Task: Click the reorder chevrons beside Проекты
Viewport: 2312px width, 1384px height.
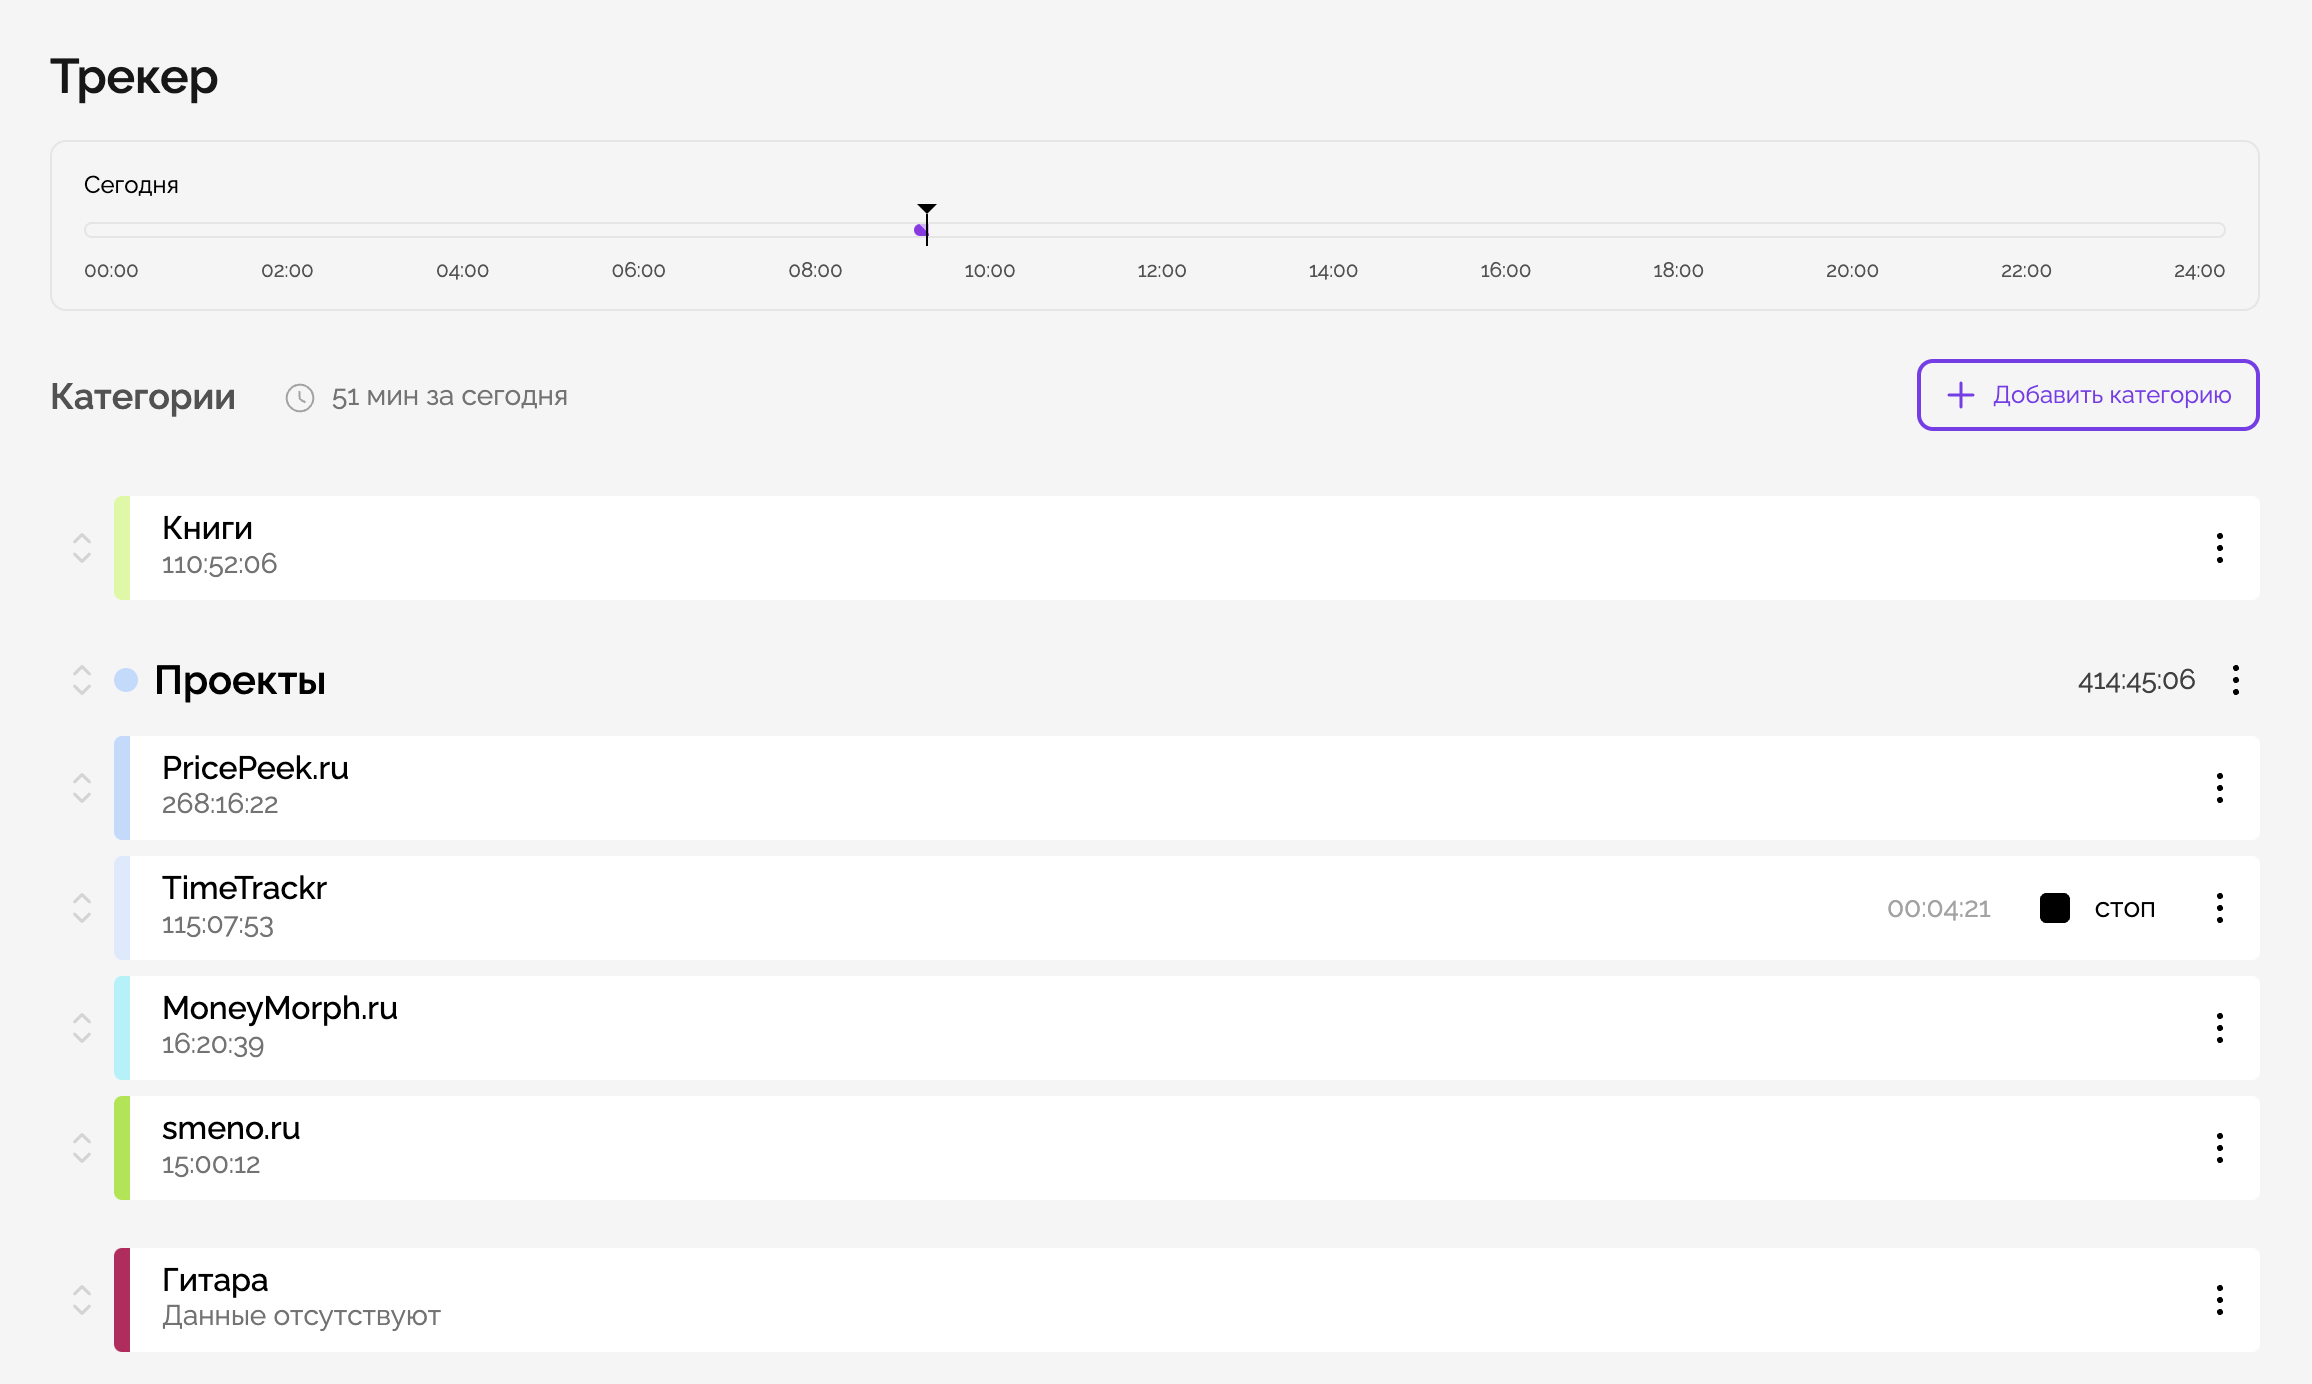Action: click(x=82, y=680)
